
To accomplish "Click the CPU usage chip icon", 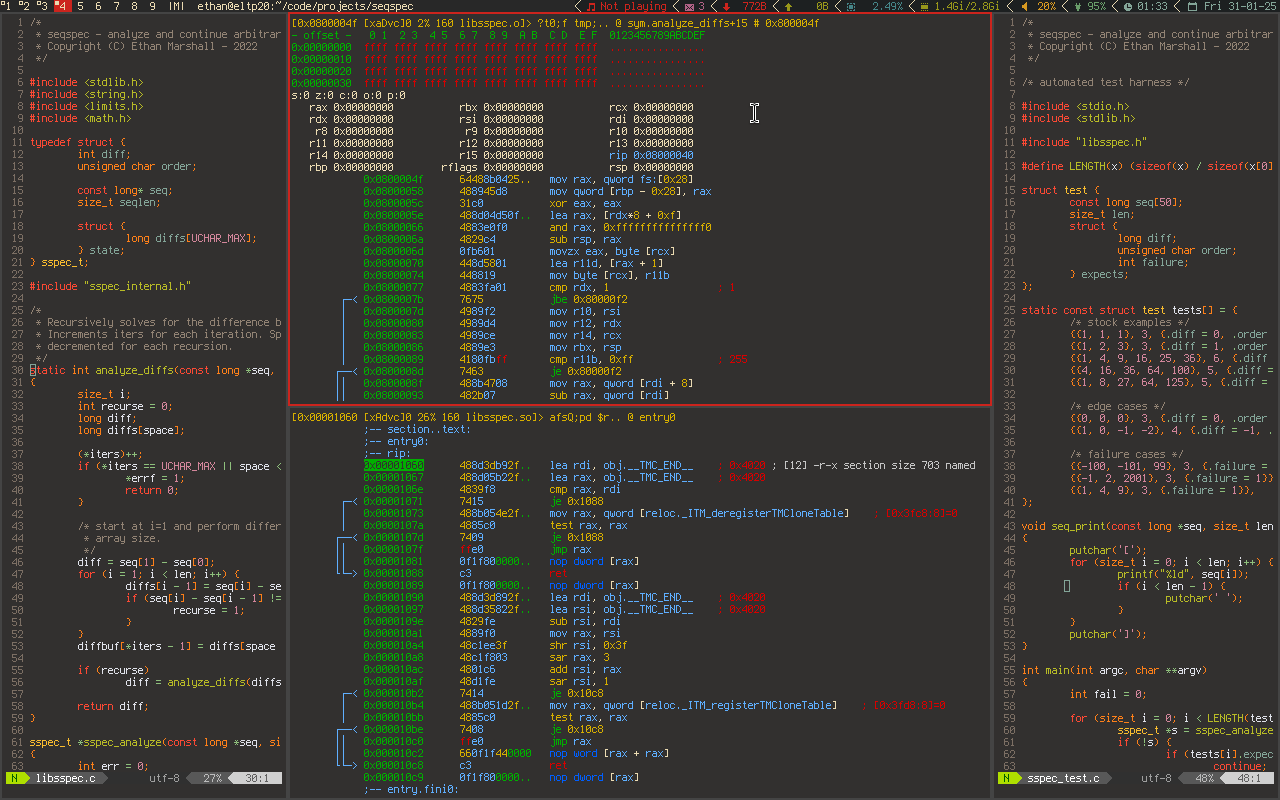I will [851, 6].
